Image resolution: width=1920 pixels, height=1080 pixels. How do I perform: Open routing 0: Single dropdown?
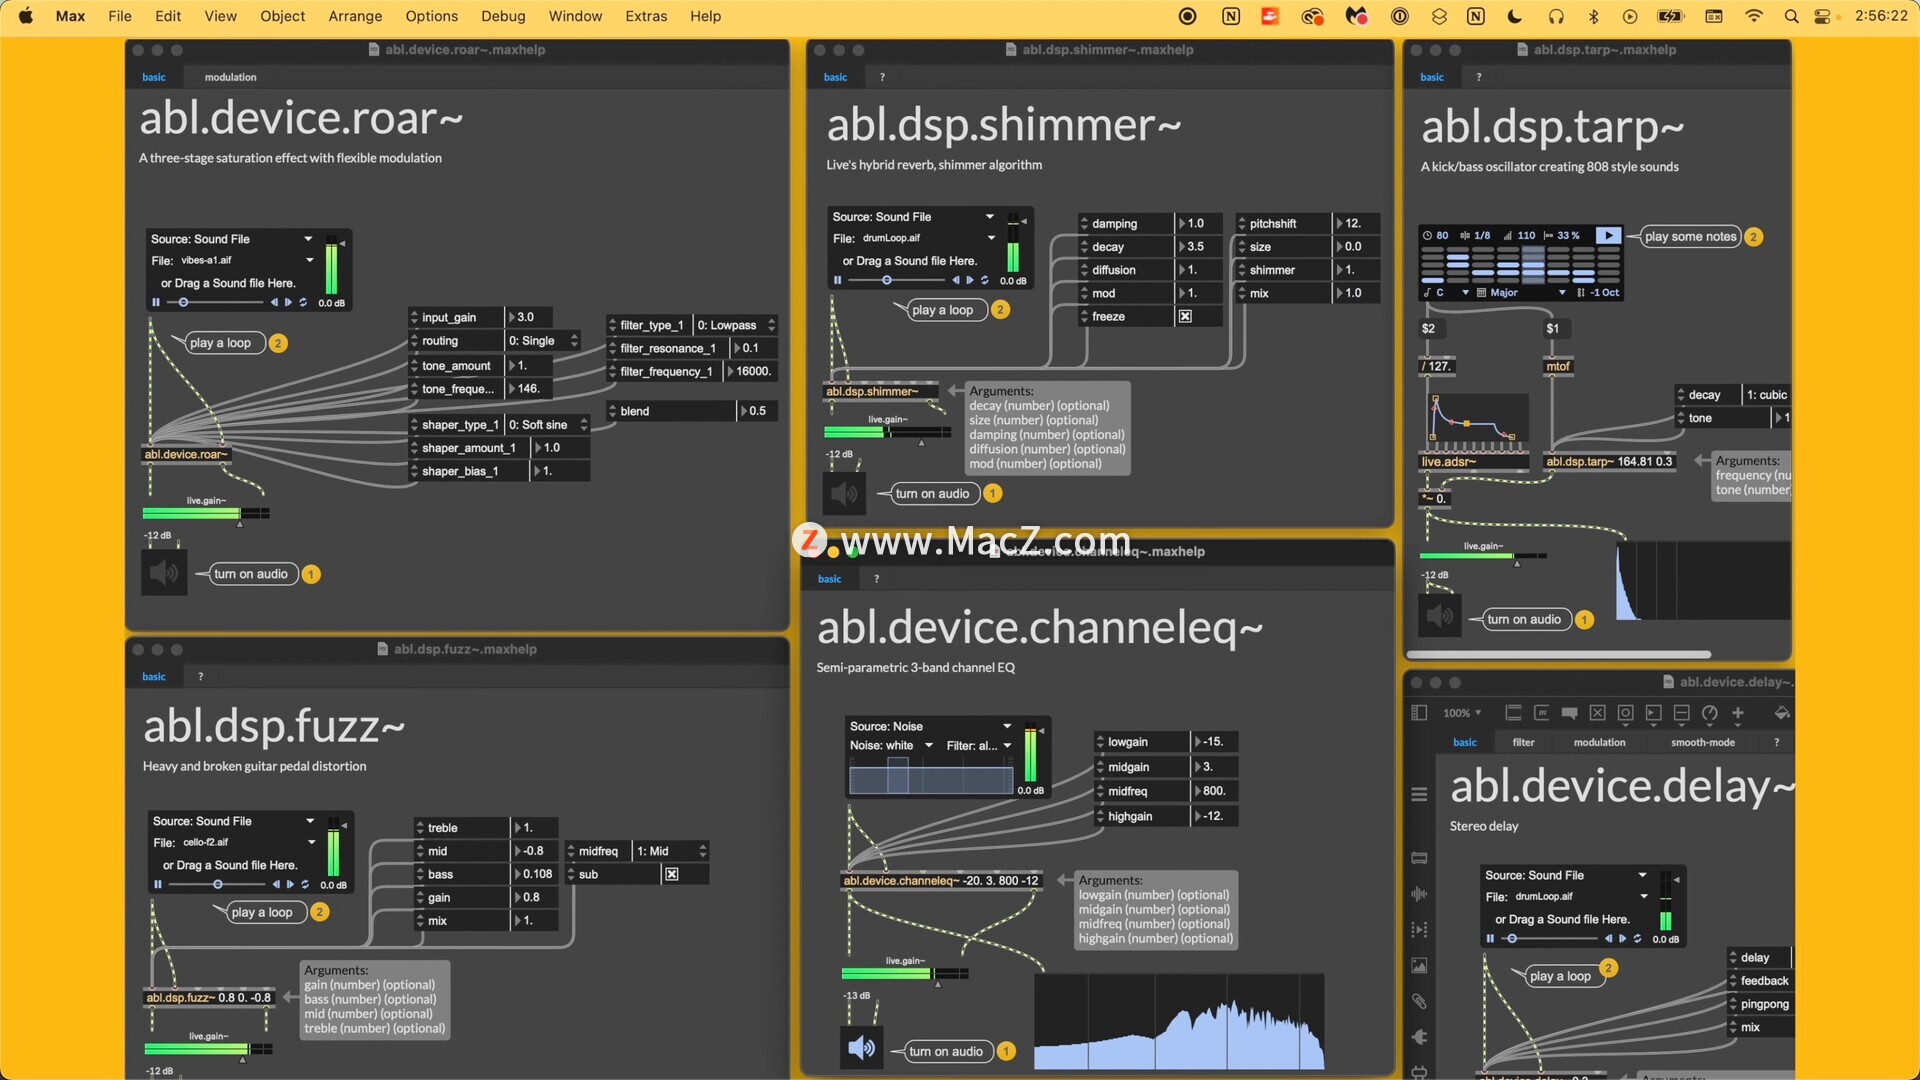pos(543,341)
